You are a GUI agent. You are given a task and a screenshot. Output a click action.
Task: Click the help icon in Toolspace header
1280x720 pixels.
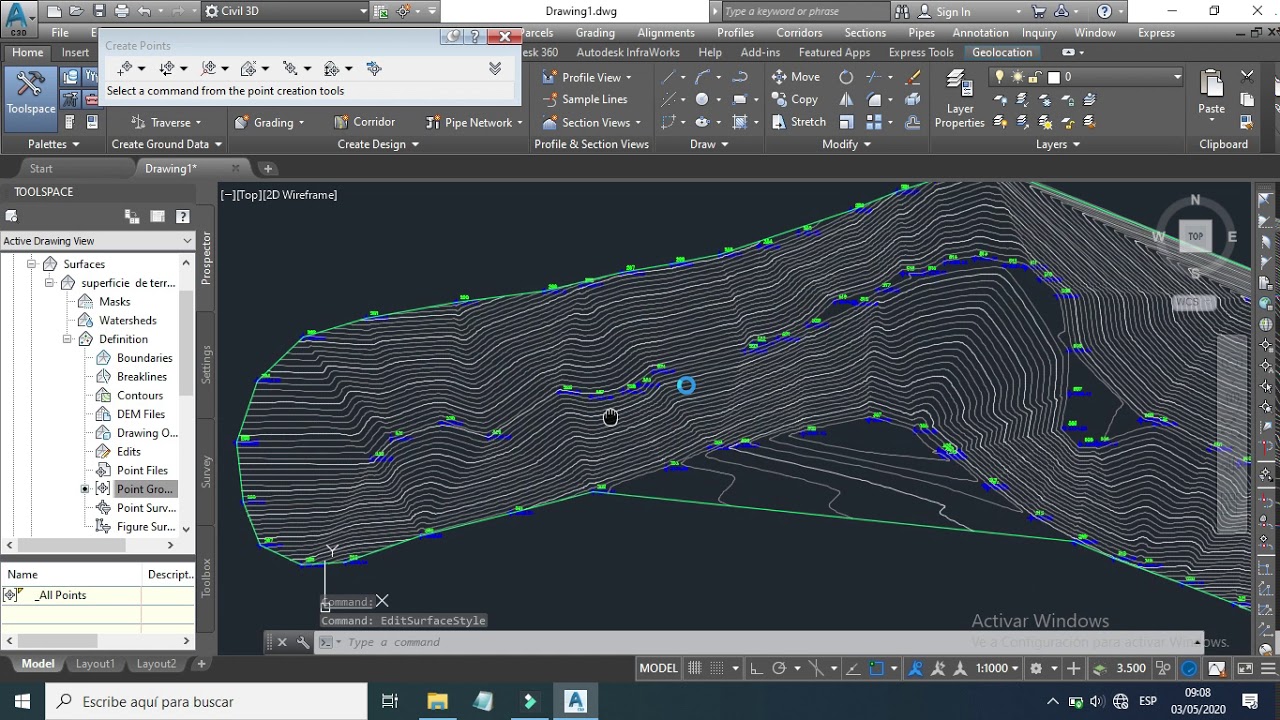pyautogui.click(x=183, y=216)
